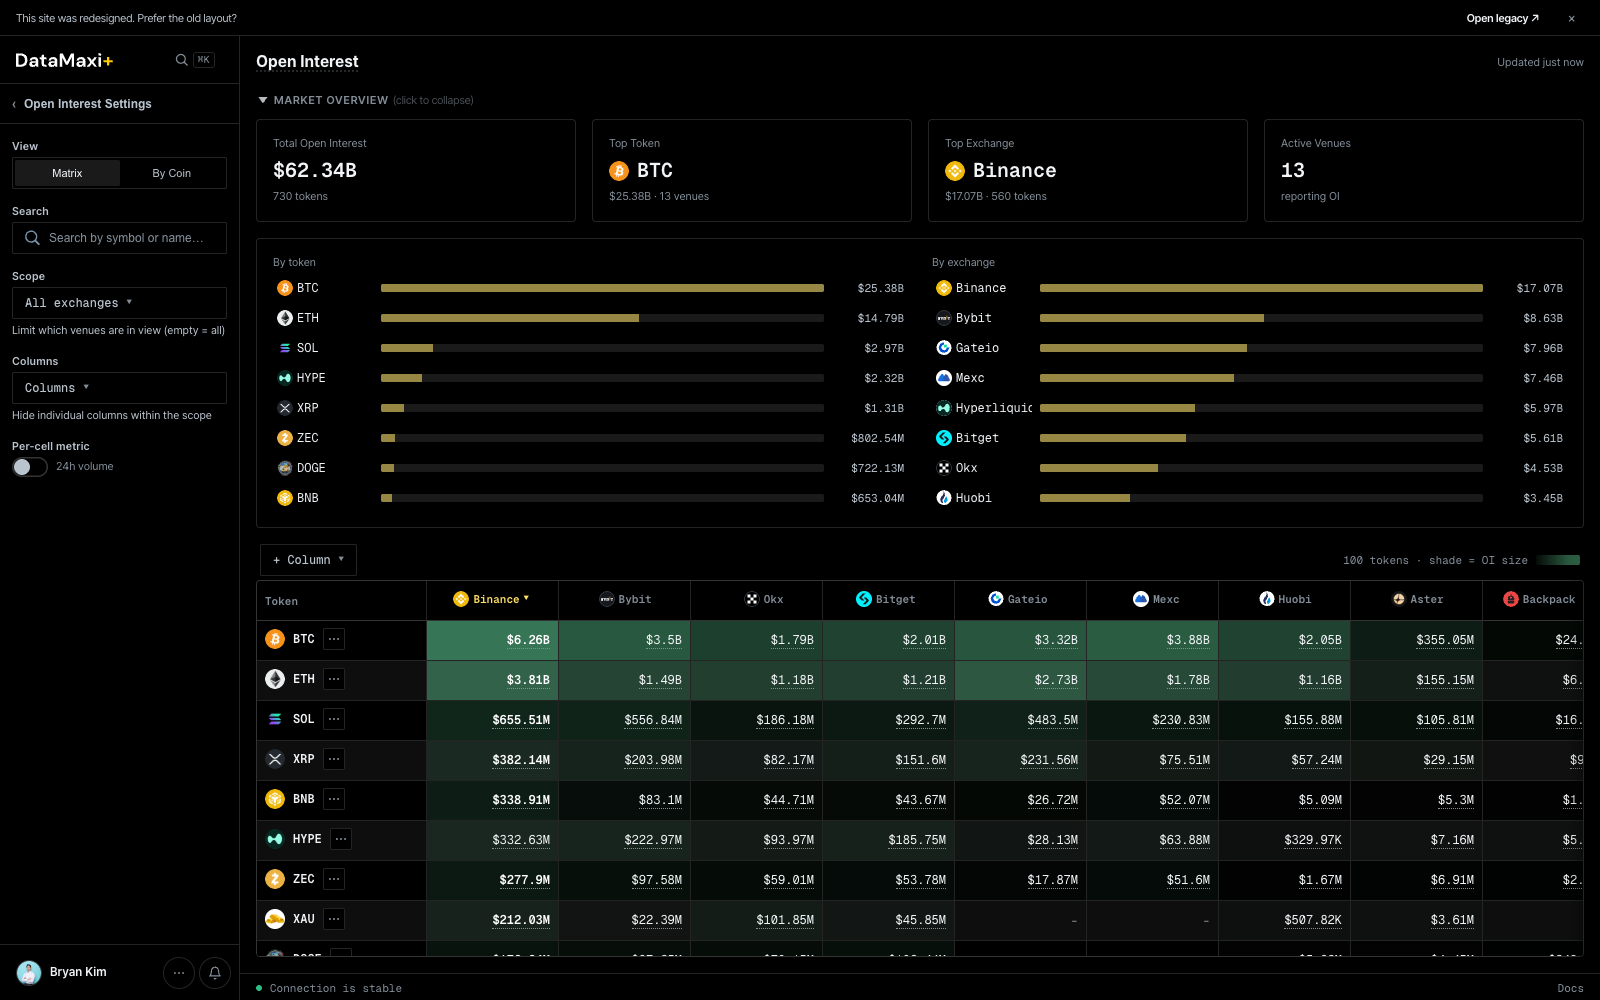Open the SOL row options menu
The width and height of the screenshot is (1600, 1000).
[x=334, y=719]
